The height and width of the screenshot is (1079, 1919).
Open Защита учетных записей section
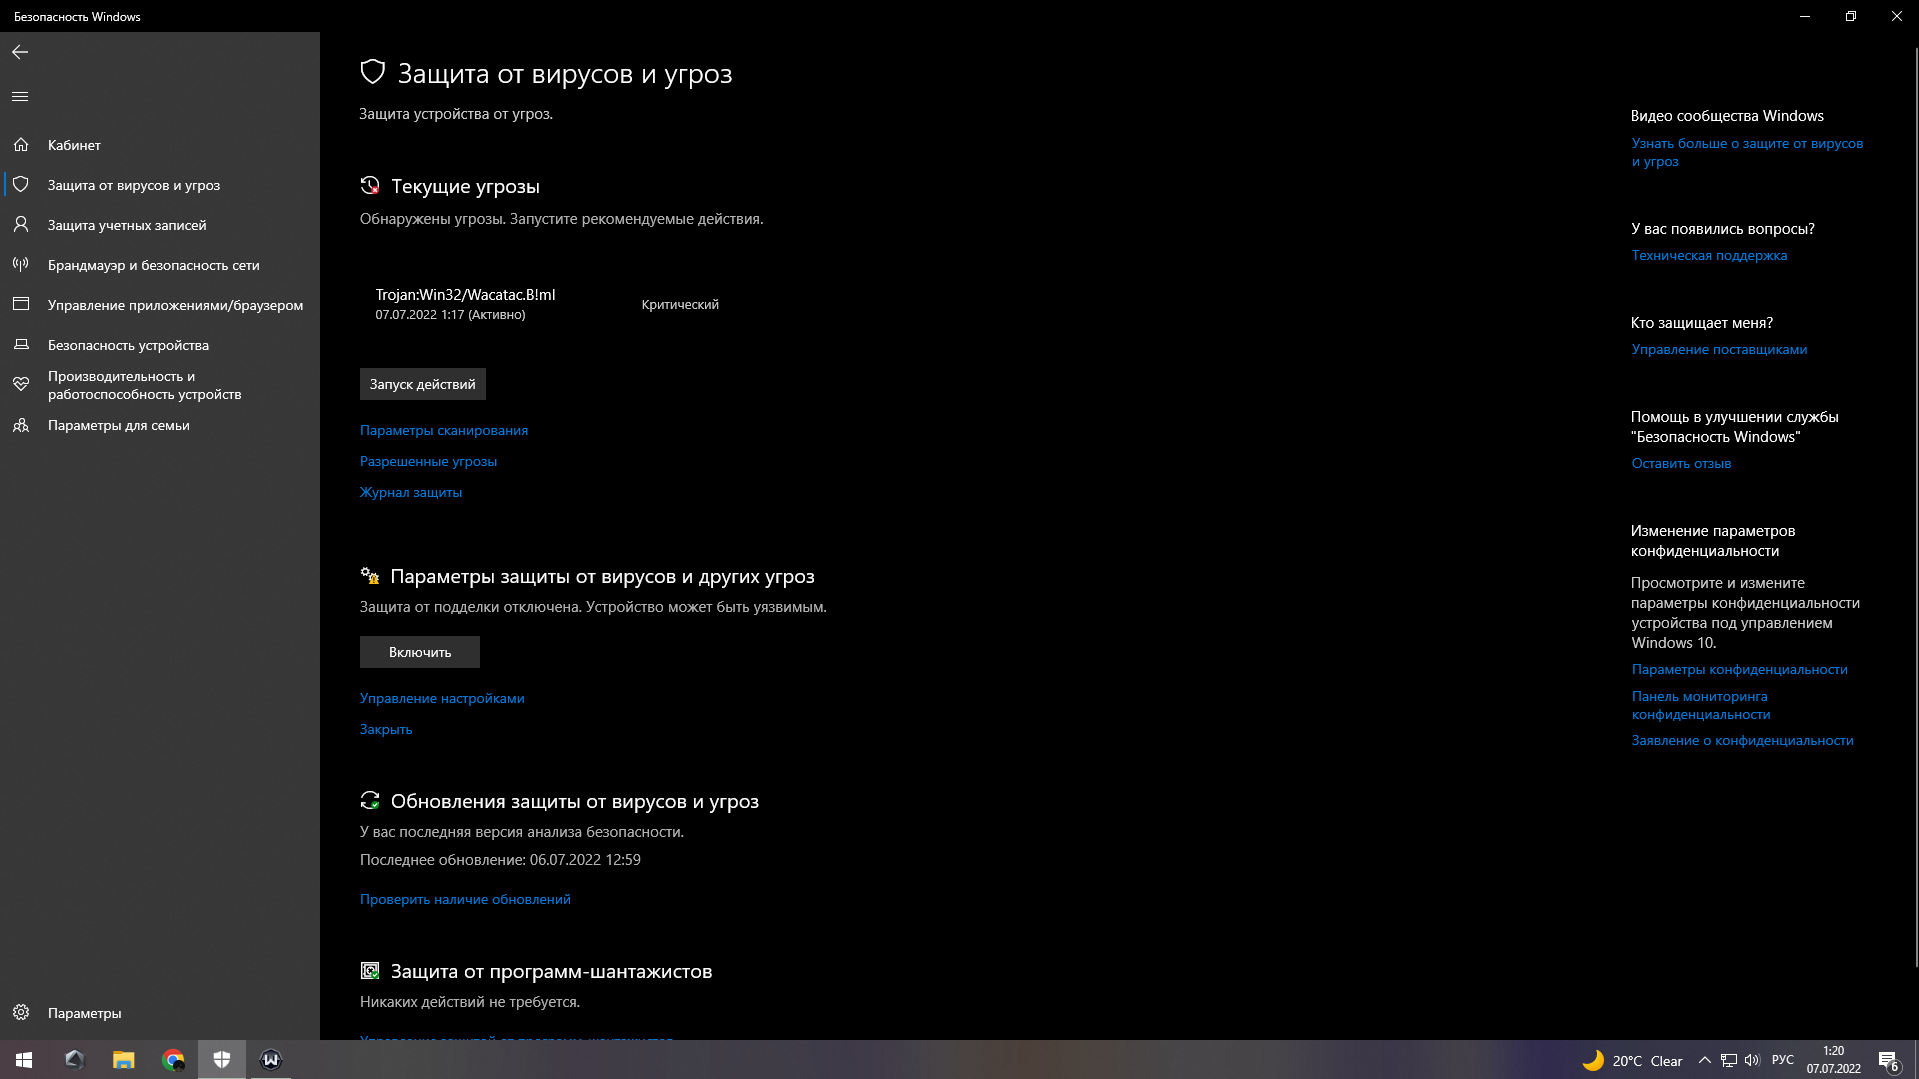point(127,225)
